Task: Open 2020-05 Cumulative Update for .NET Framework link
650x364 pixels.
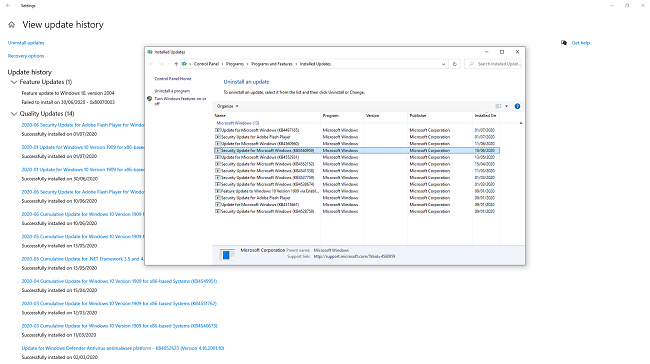Action: point(82,259)
